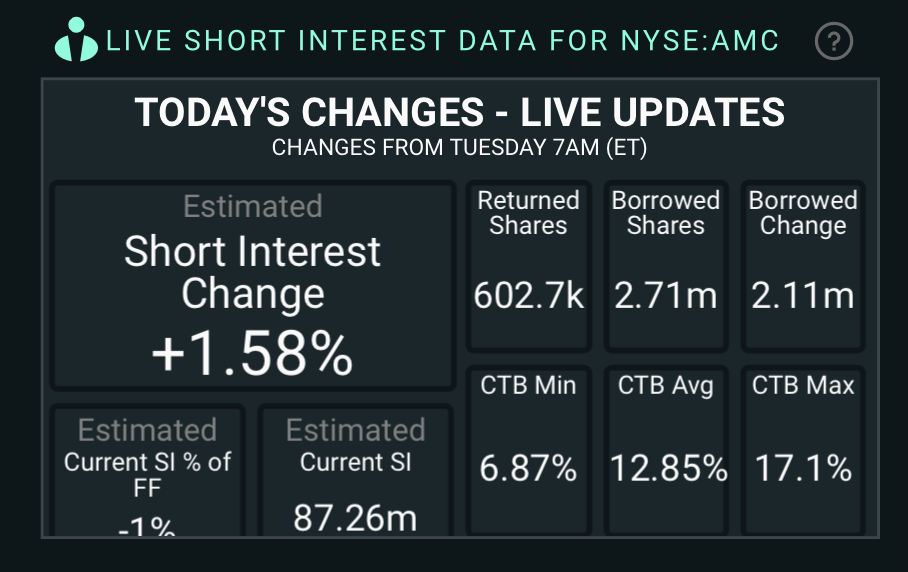Click the 'Returned Shares' label
Screen dimensions: 908x572
tap(528, 212)
